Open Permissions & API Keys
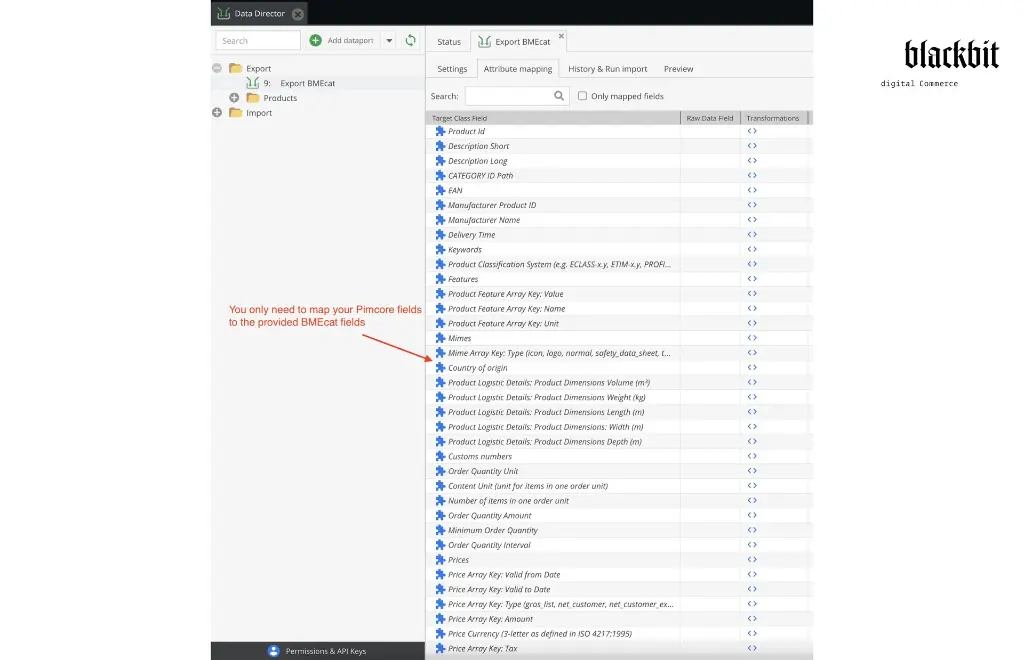This screenshot has width=1024, height=660. [318, 651]
